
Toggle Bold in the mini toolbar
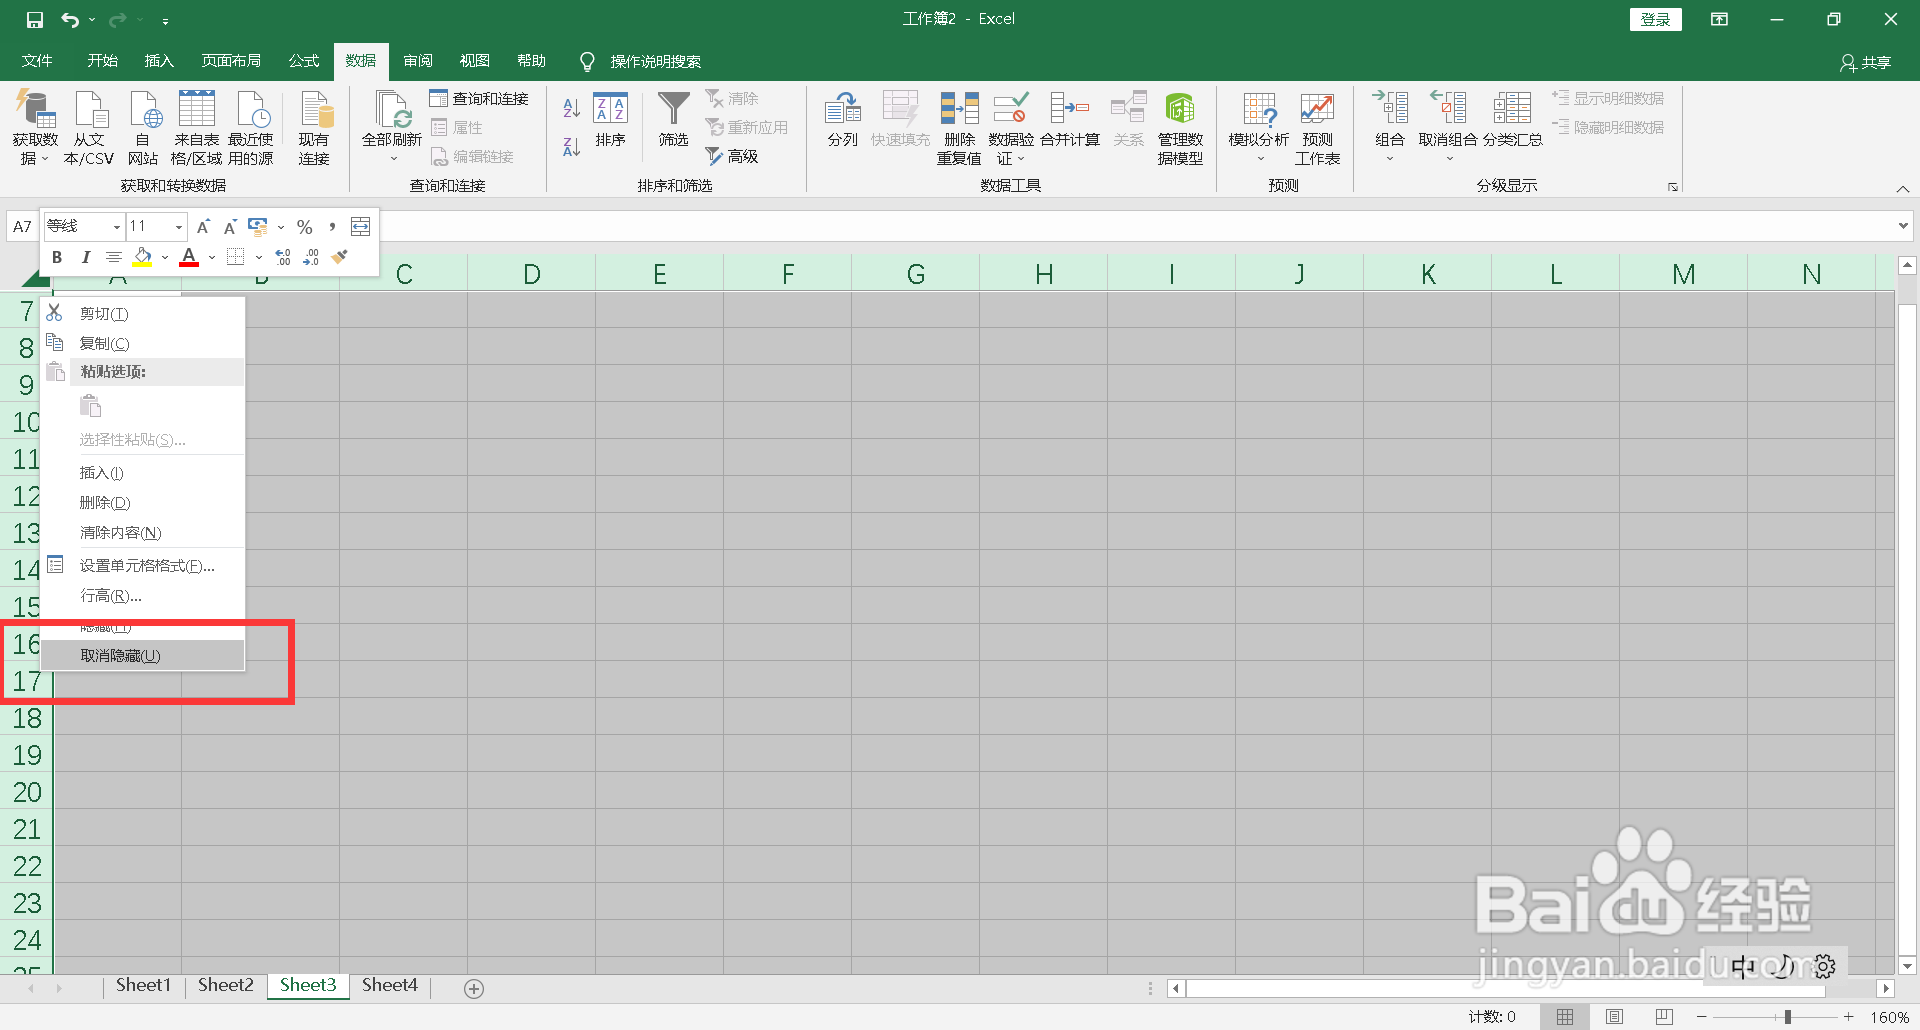[57, 257]
